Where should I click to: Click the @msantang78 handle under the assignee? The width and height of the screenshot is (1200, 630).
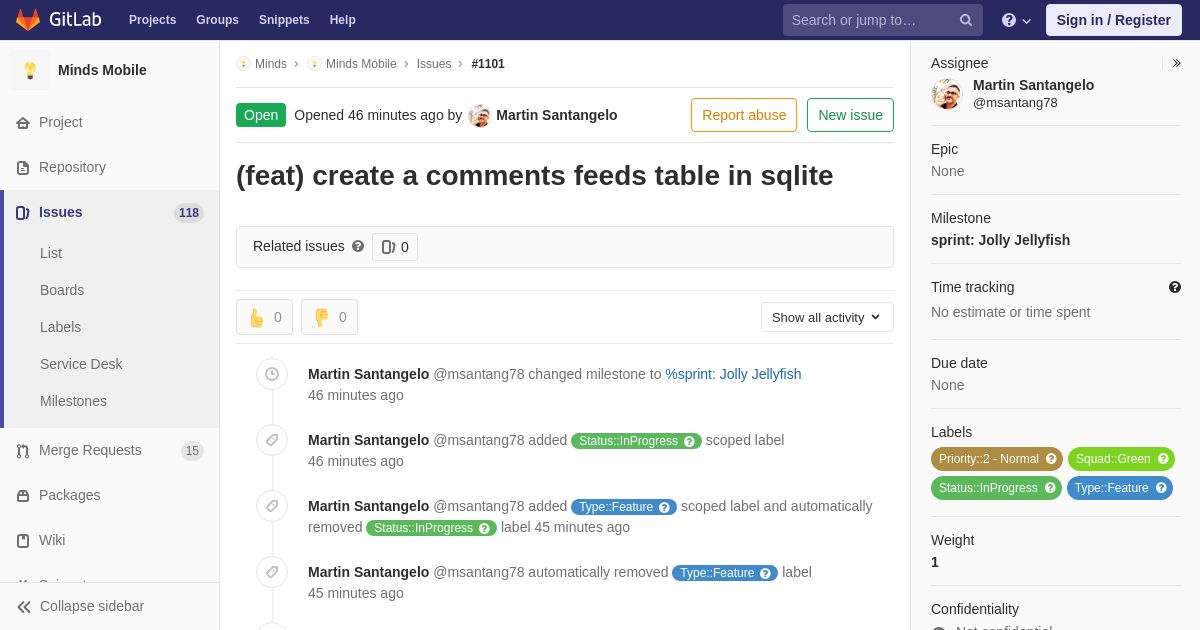(1015, 103)
